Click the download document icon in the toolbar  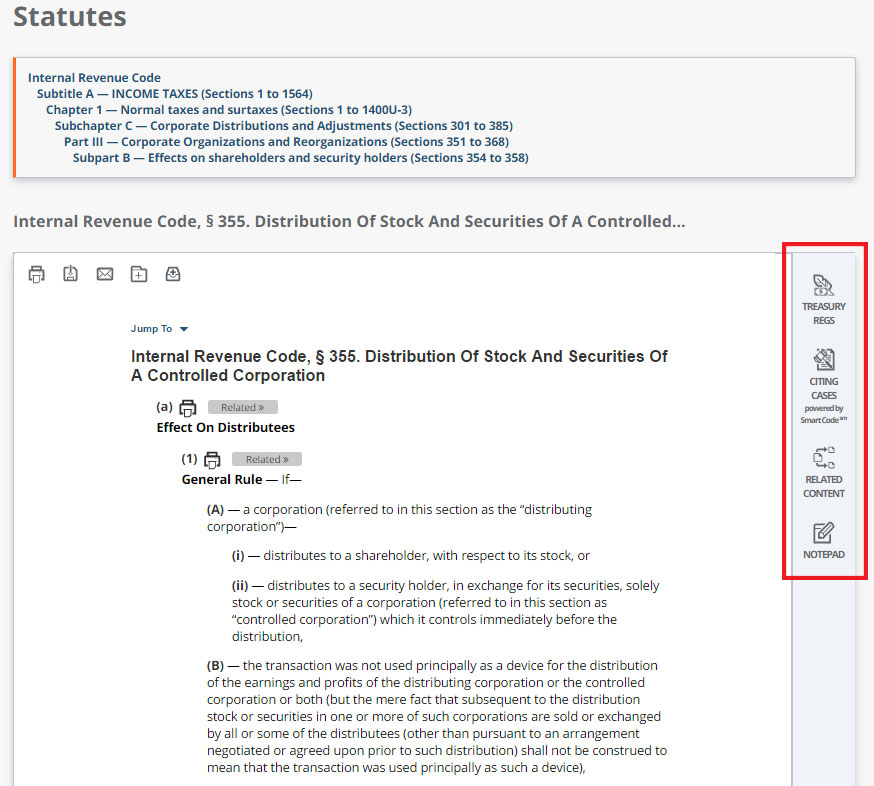[71, 274]
